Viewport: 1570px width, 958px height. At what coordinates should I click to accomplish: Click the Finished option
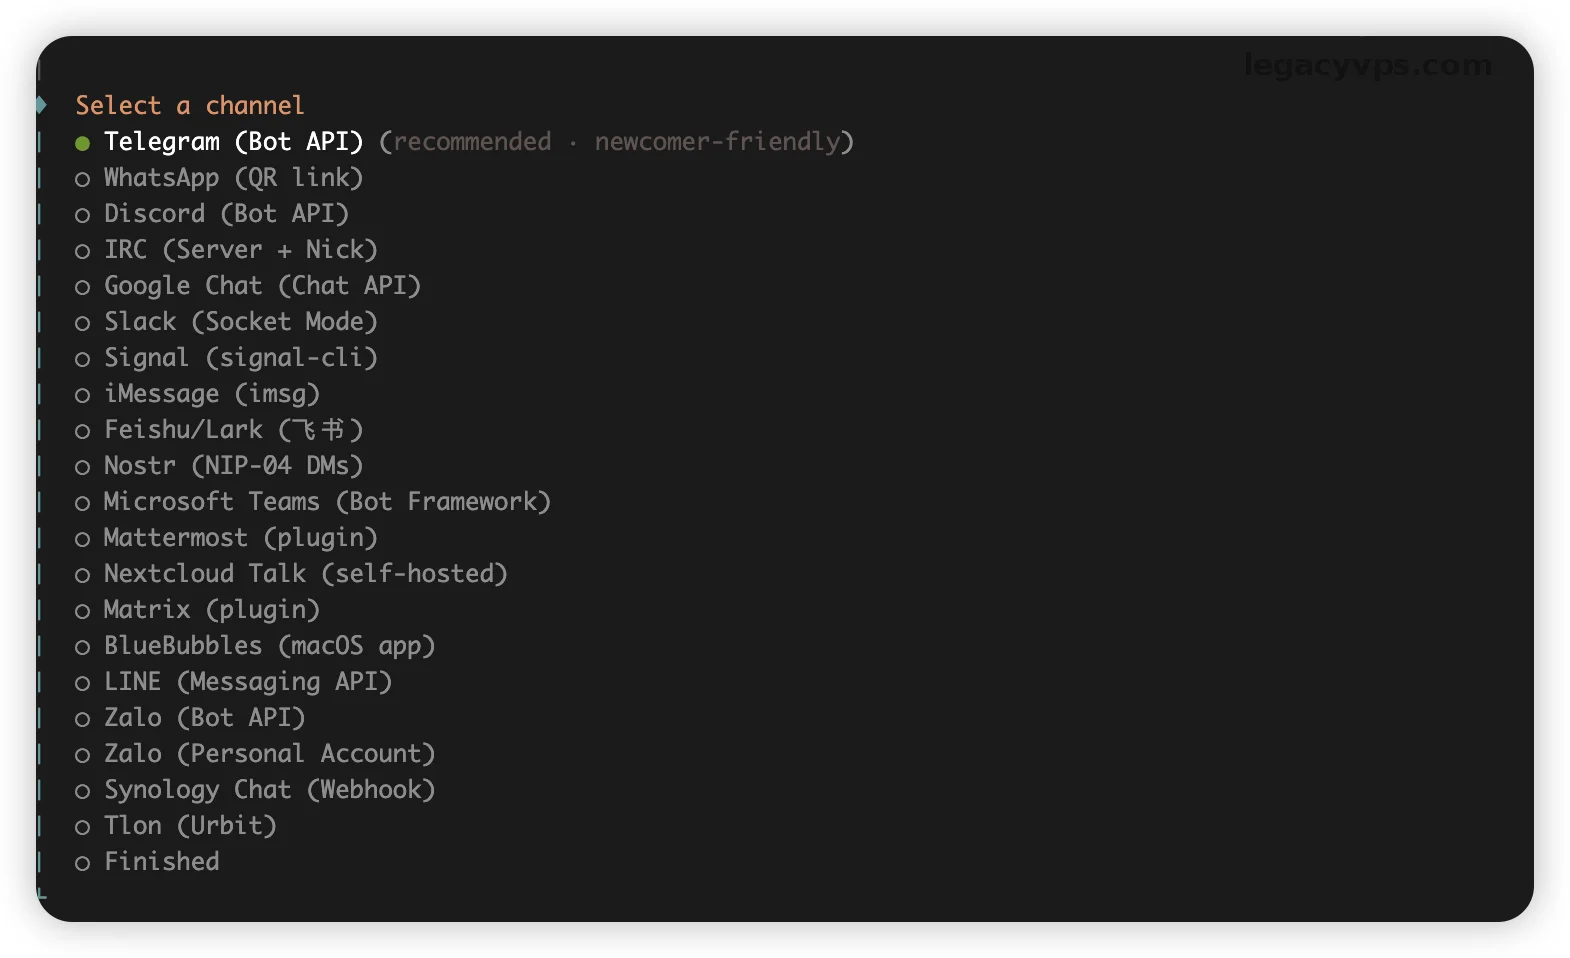click(x=161, y=862)
